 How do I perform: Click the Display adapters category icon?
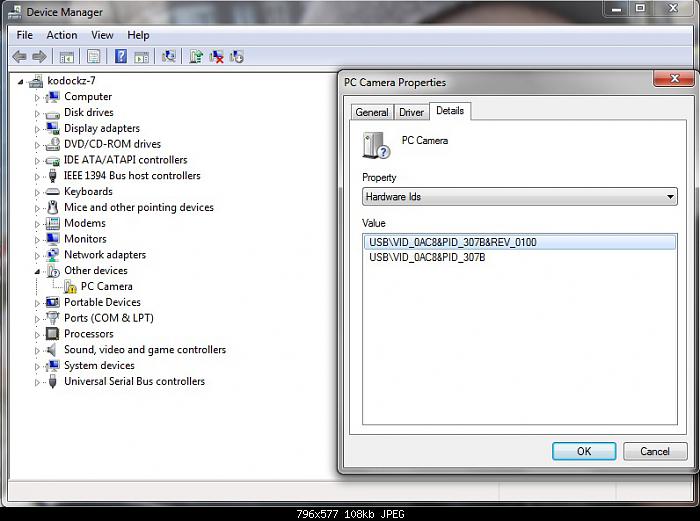[x=53, y=128]
